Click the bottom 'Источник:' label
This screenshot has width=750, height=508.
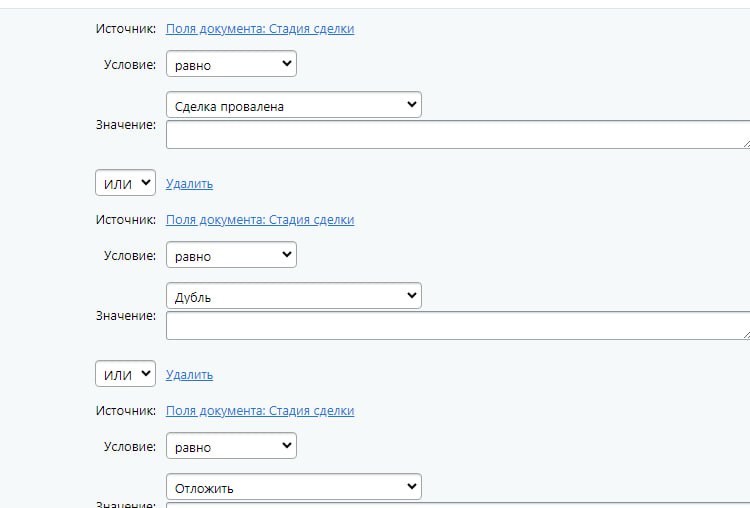(x=126, y=411)
